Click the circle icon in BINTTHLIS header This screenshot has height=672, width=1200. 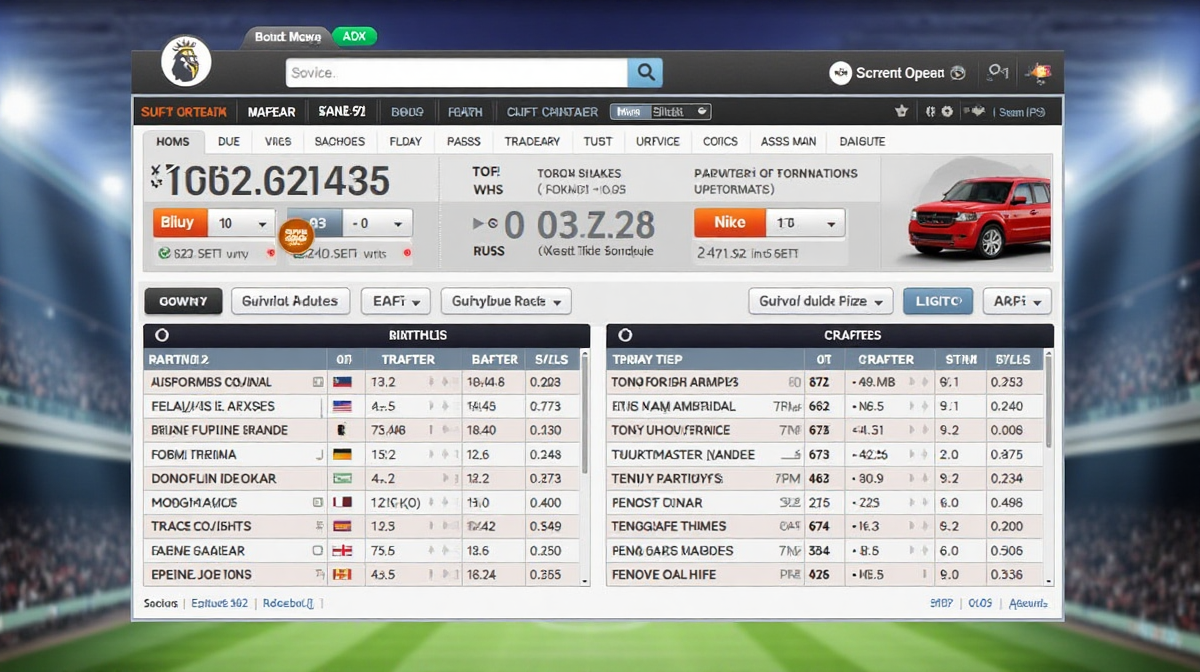pyautogui.click(x=163, y=335)
